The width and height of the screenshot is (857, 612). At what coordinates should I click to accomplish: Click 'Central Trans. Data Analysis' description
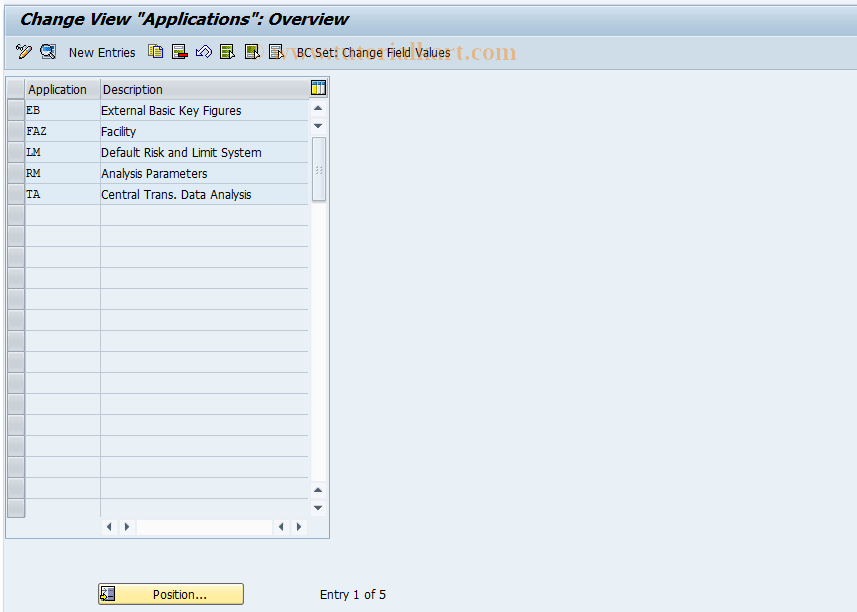point(204,195)
